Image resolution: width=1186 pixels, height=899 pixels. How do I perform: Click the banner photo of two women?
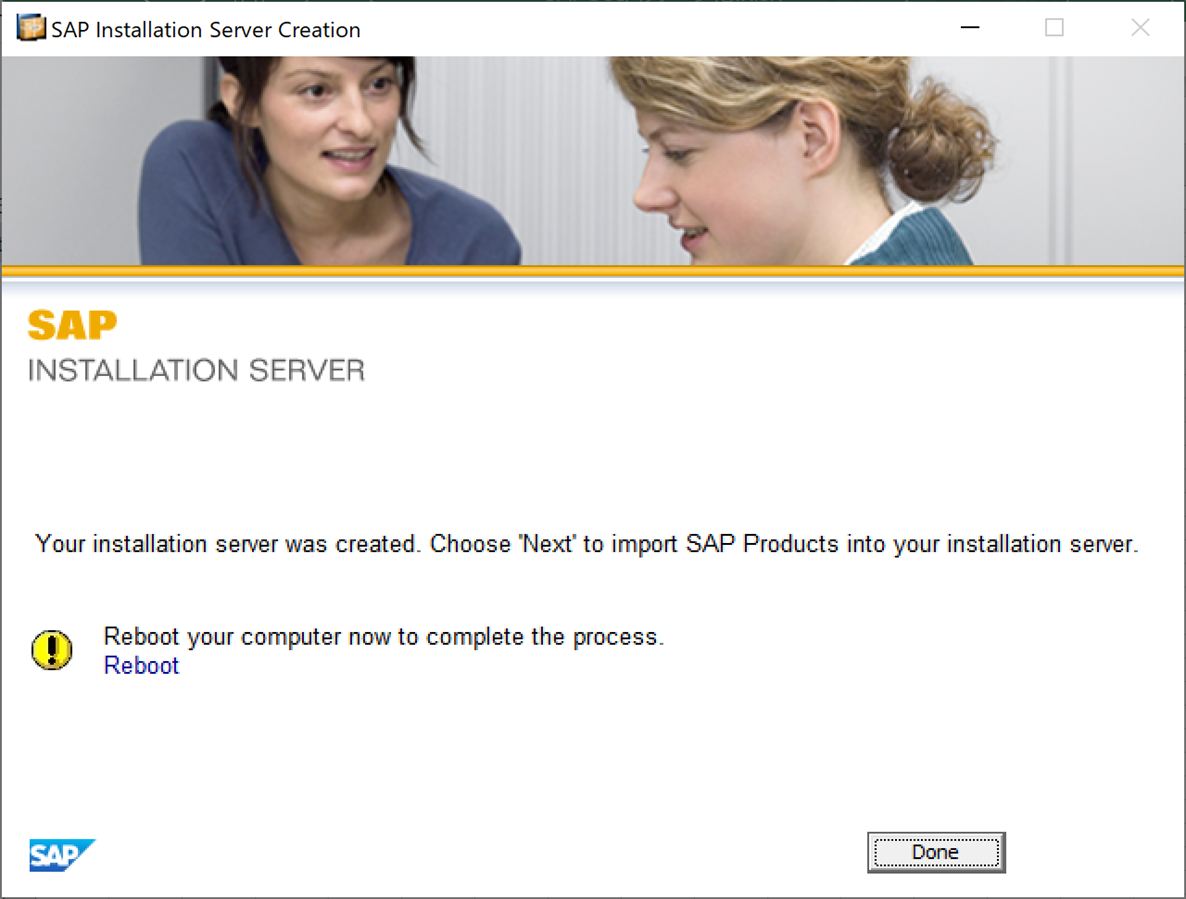[593, 160]
